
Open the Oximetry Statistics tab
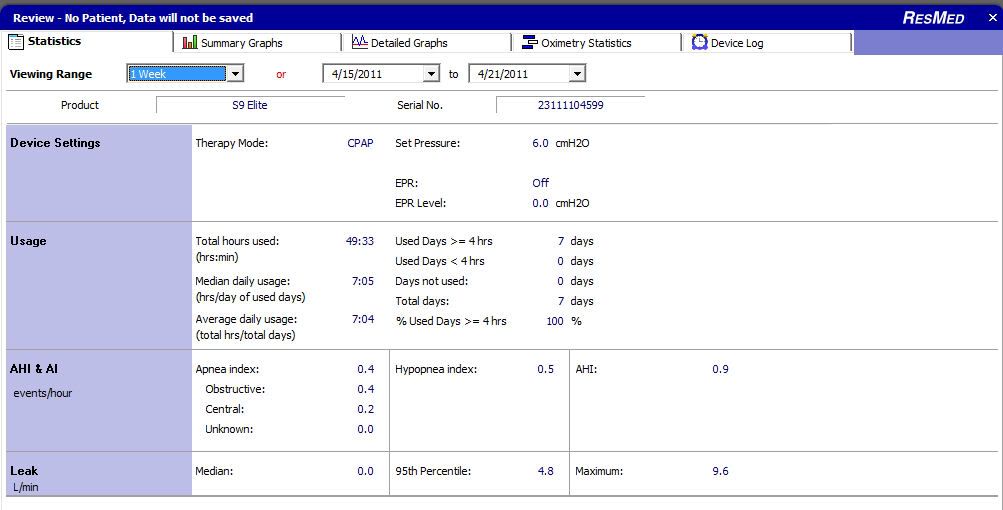click(x=596, y=42)
